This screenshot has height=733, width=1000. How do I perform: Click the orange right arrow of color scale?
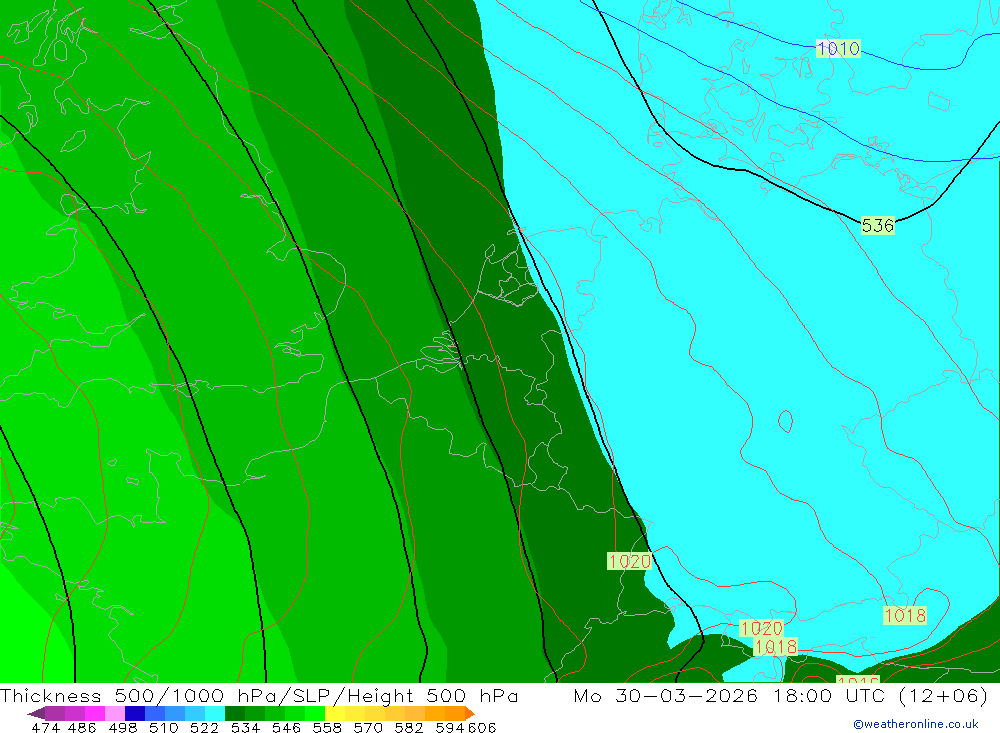coord(469,713)
